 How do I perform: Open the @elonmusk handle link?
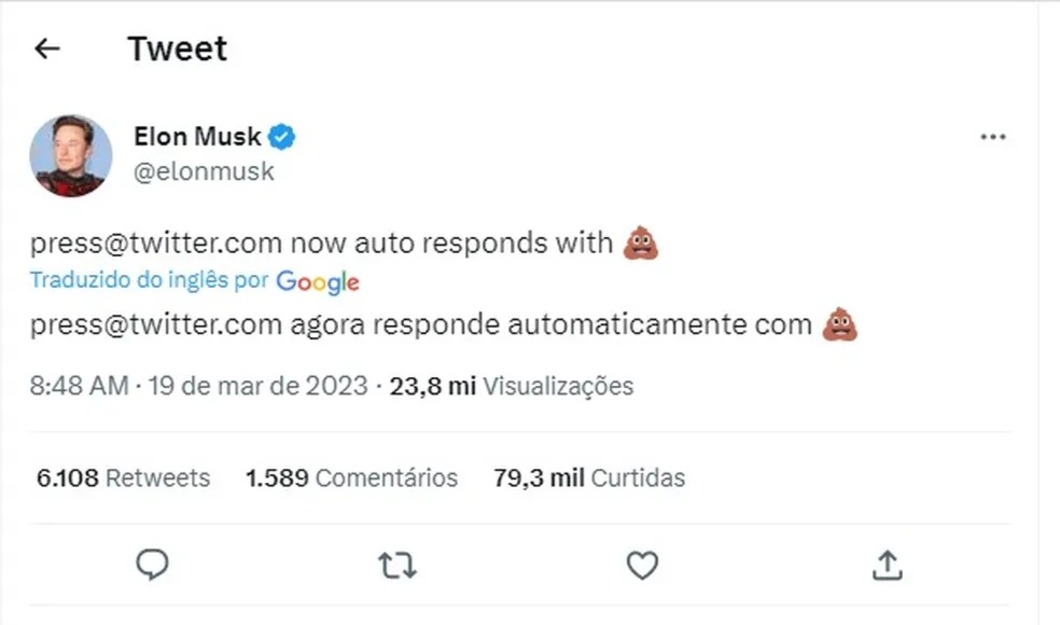point(203,171)
